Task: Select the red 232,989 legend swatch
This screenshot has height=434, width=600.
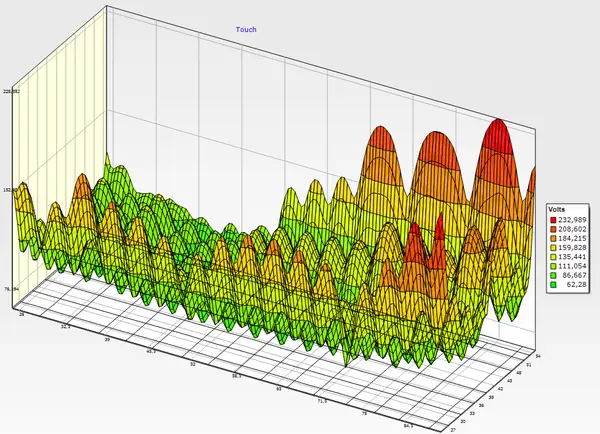Action: (553, 220)
